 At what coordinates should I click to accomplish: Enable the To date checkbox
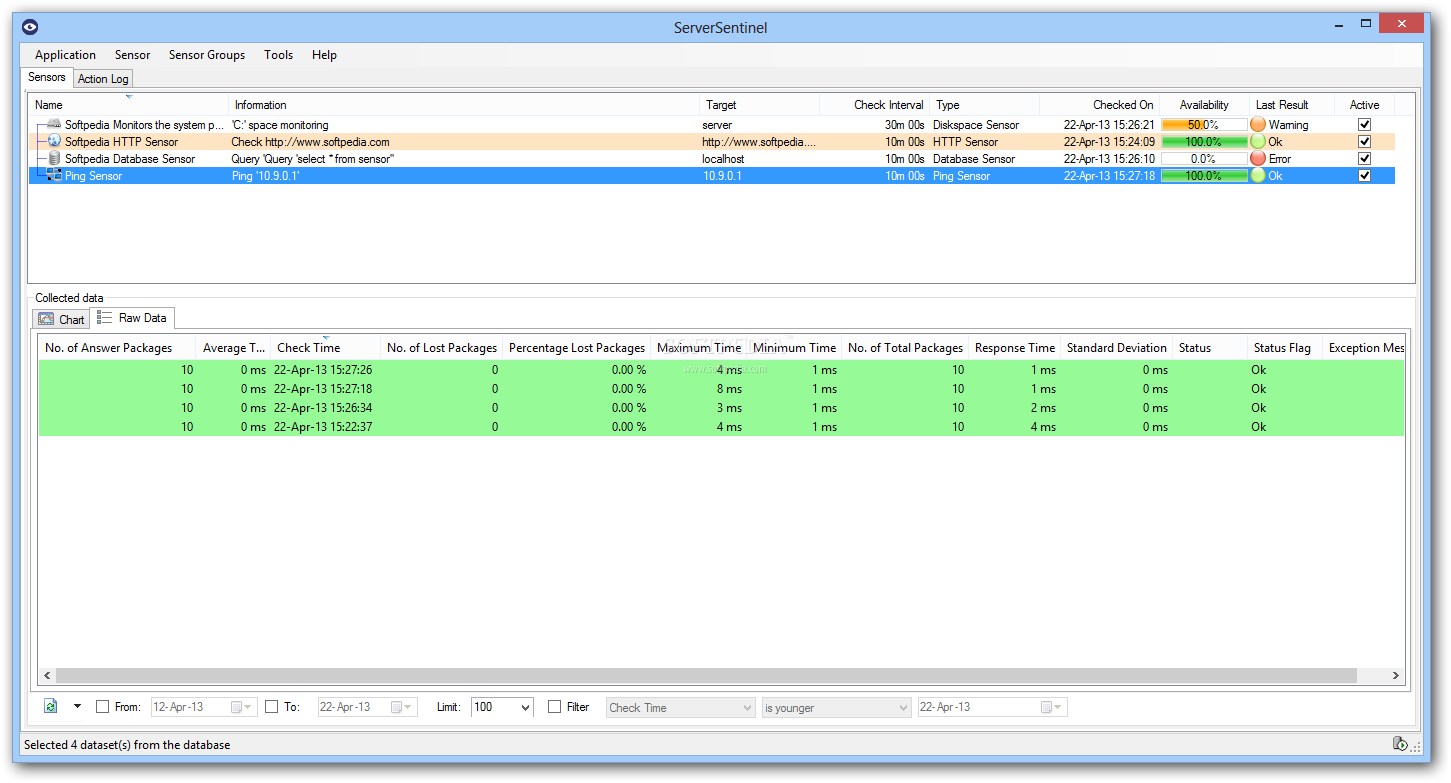[272, 707]
